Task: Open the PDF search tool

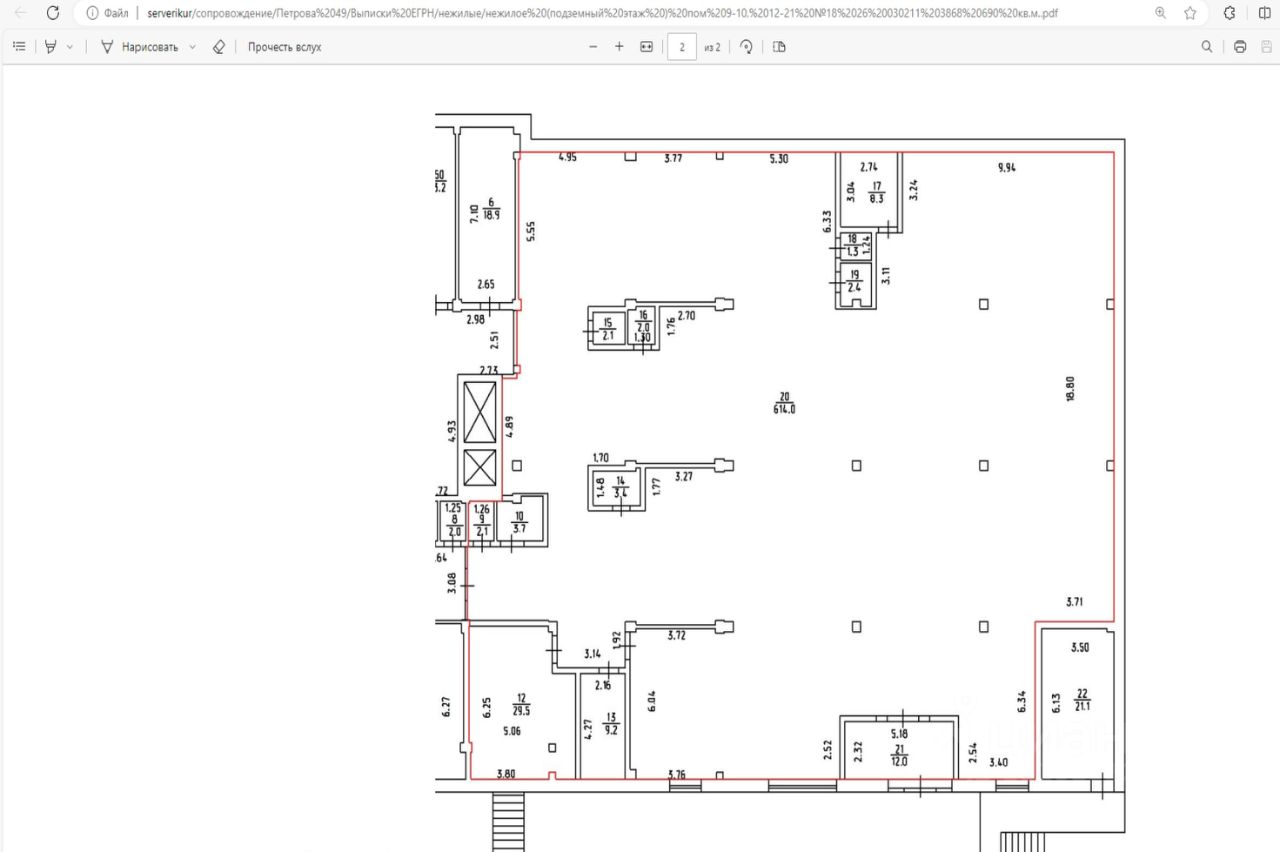Action: pos(1207,47)
